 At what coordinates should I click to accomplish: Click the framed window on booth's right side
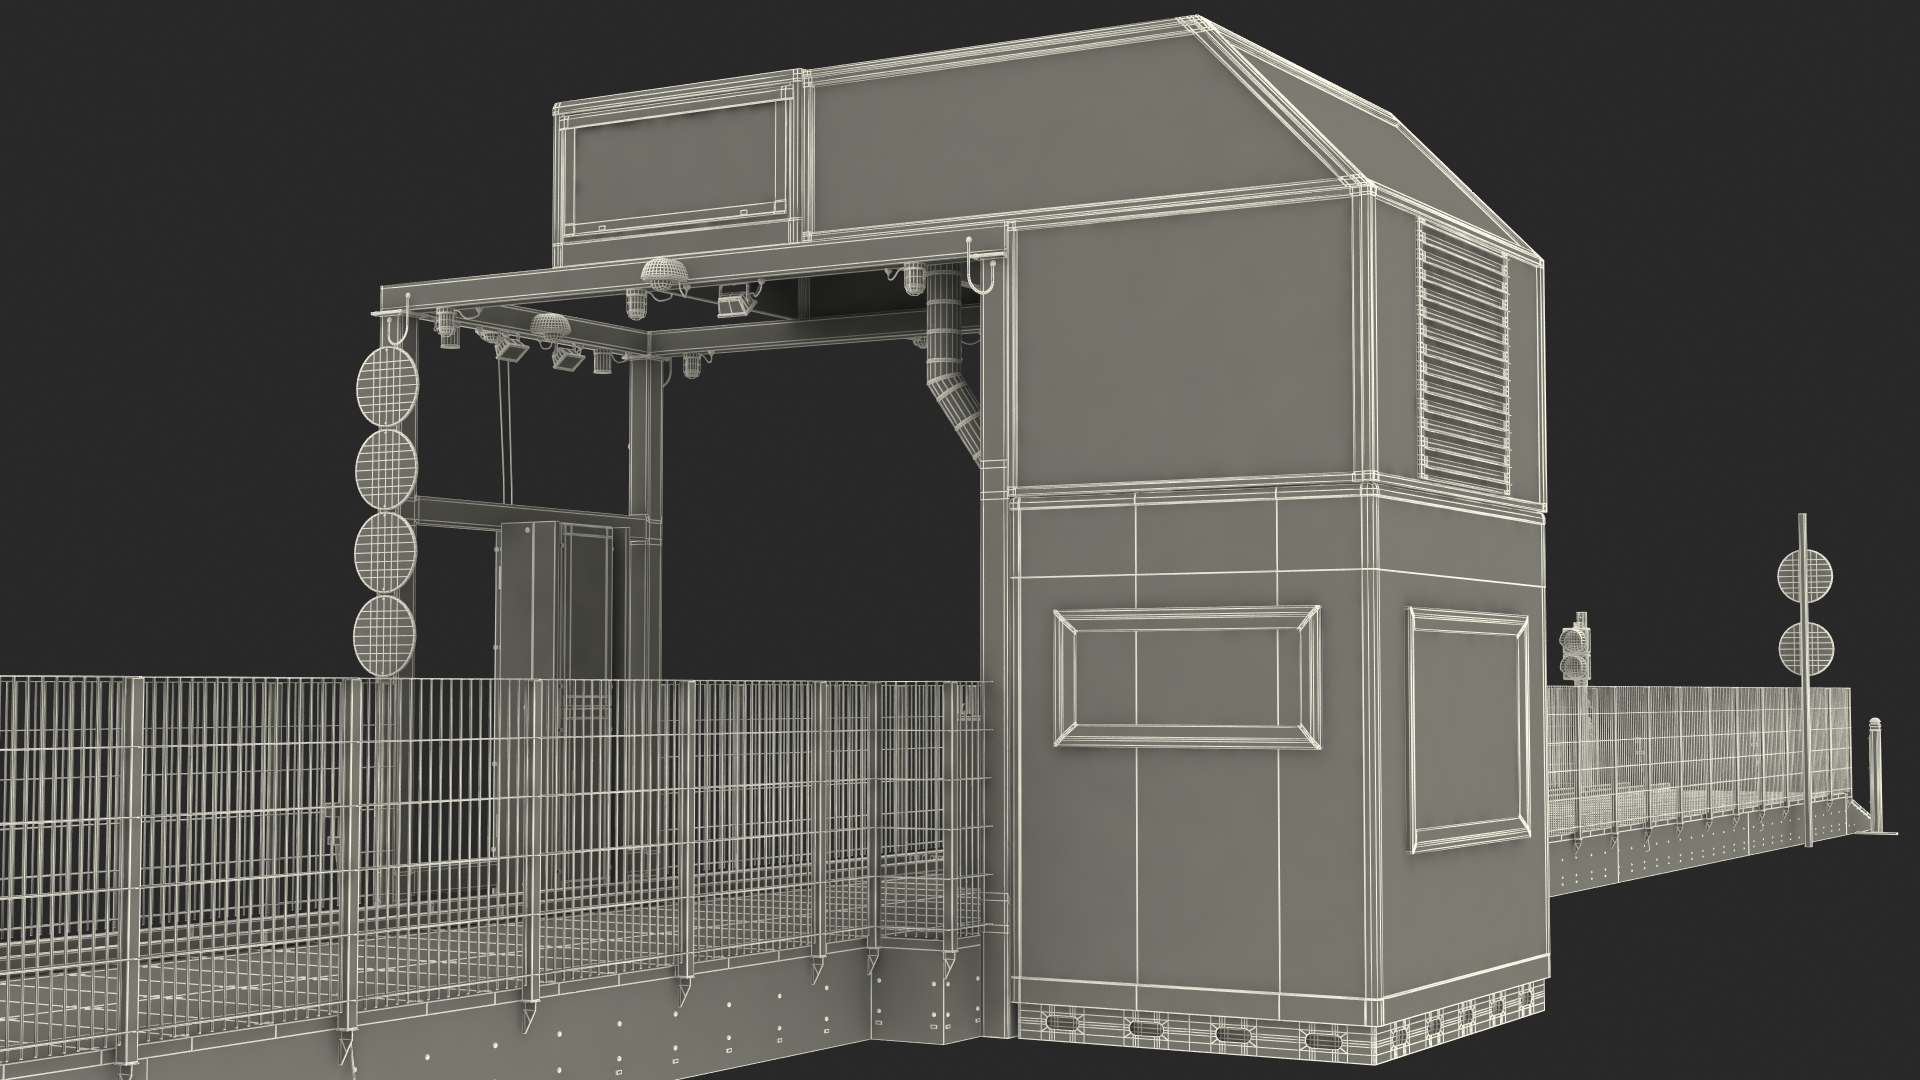coord(1468,729)
